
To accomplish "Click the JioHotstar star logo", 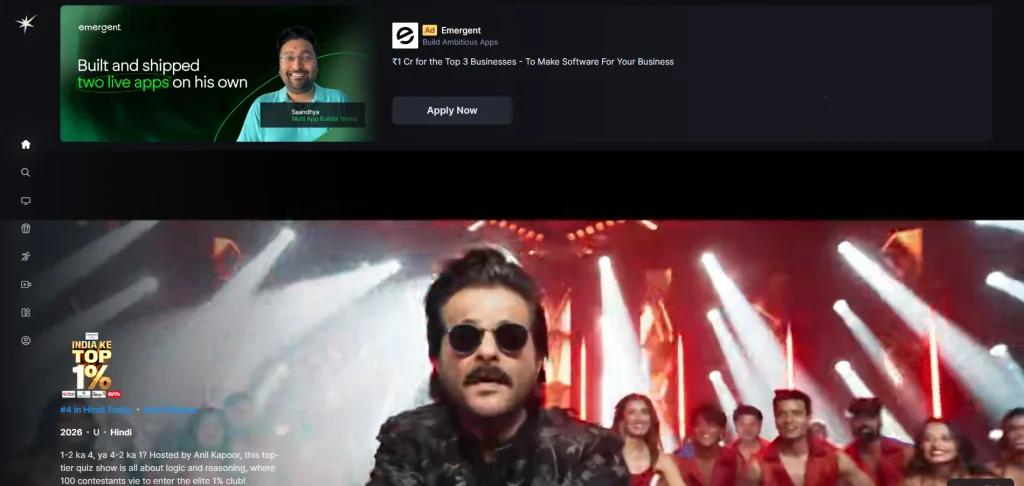I will (25, 24).
